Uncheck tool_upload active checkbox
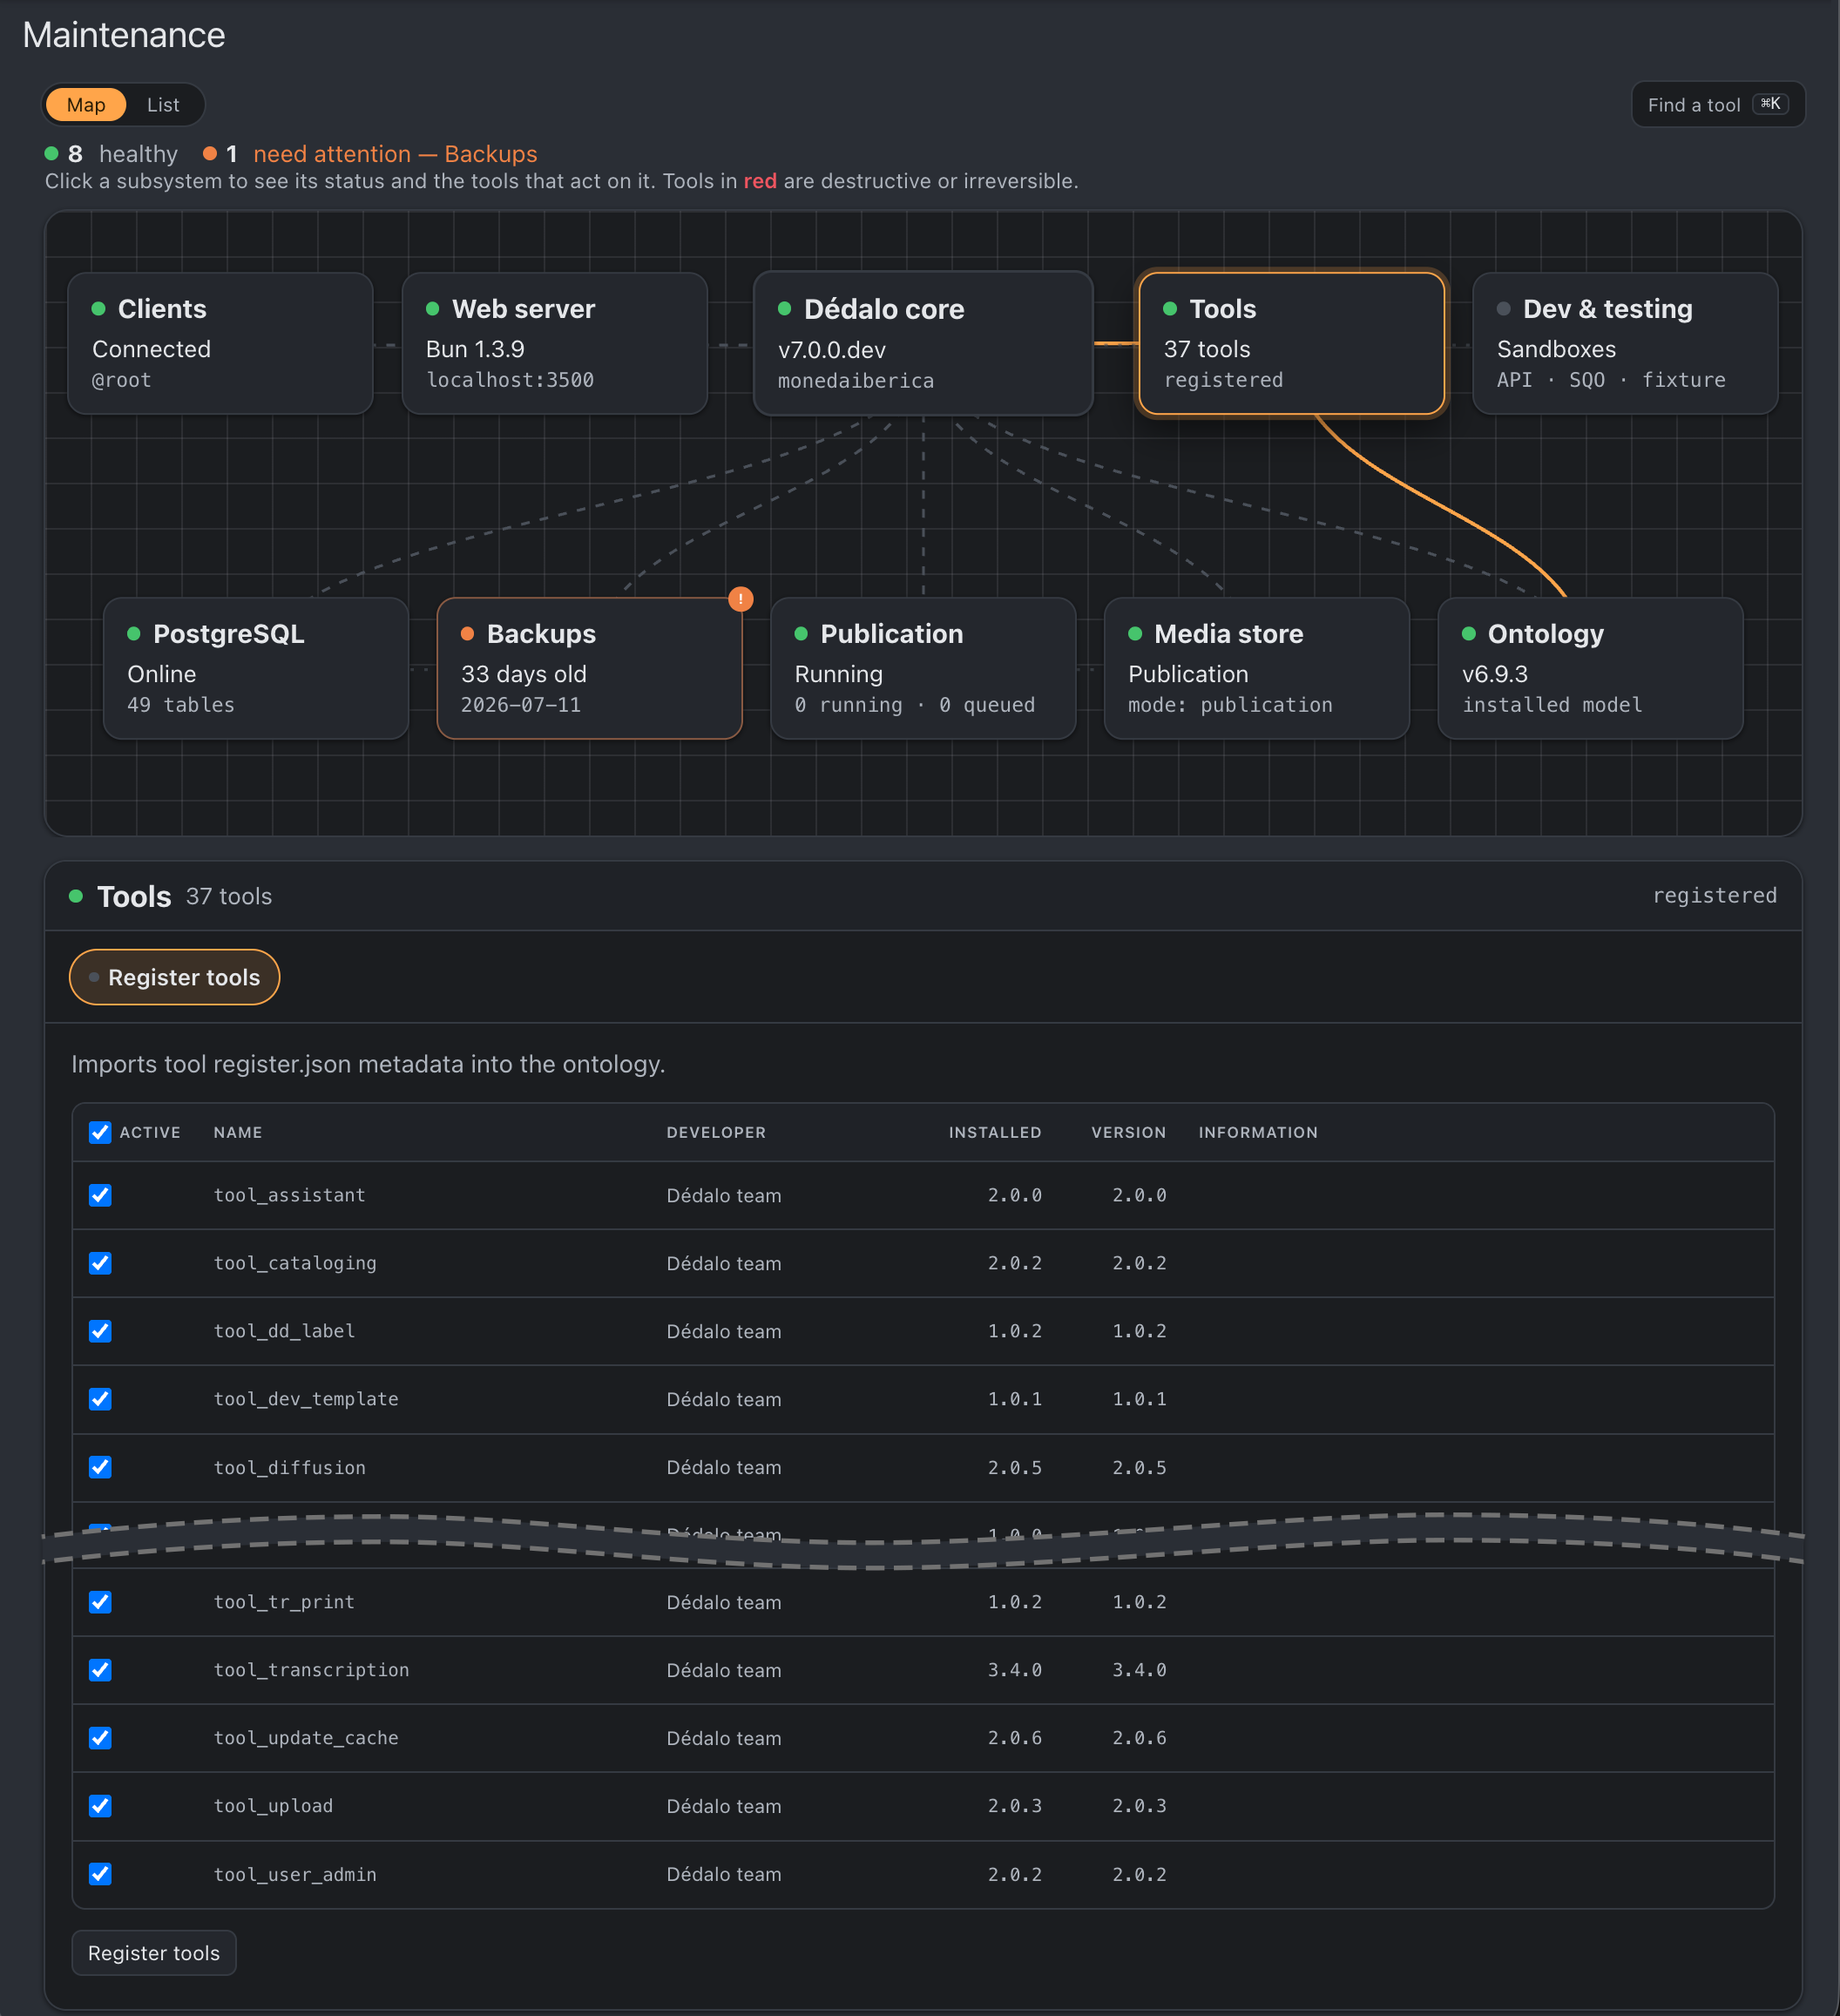Image resolution: width=1840 pixels, height=2016 pixels. point(100,1806)
